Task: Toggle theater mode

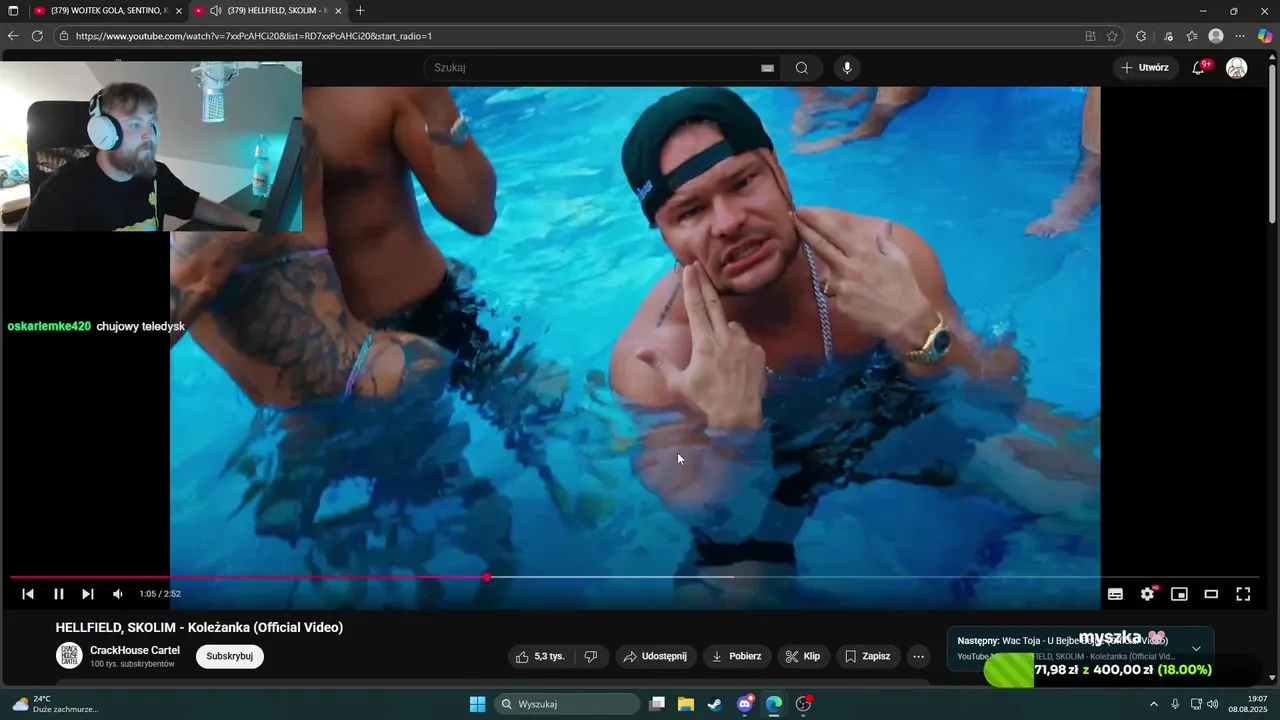Action: [1211, 594]
